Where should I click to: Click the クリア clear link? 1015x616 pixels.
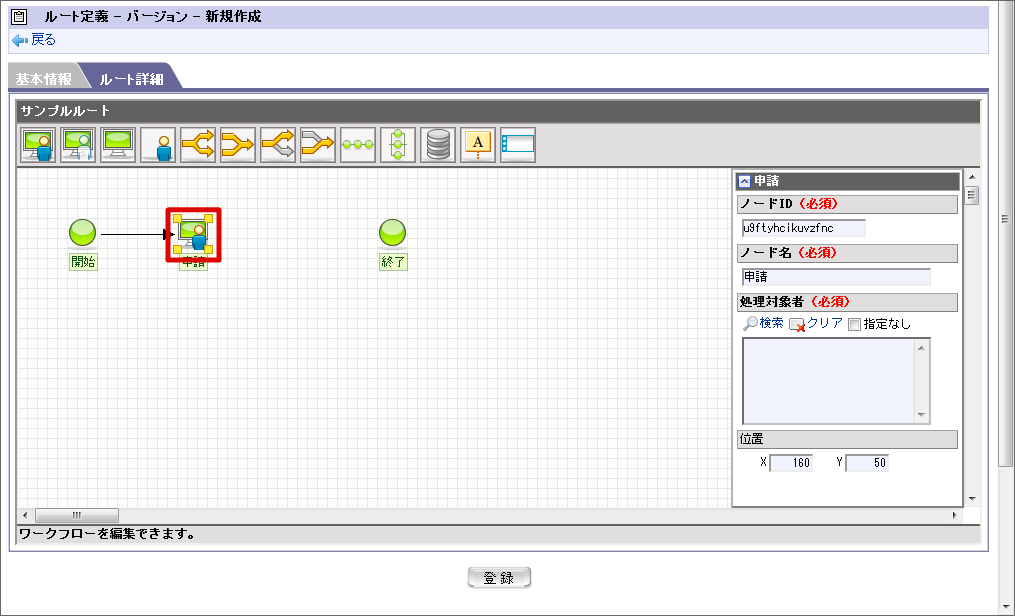pyautogui.click(x=816, y=323)
